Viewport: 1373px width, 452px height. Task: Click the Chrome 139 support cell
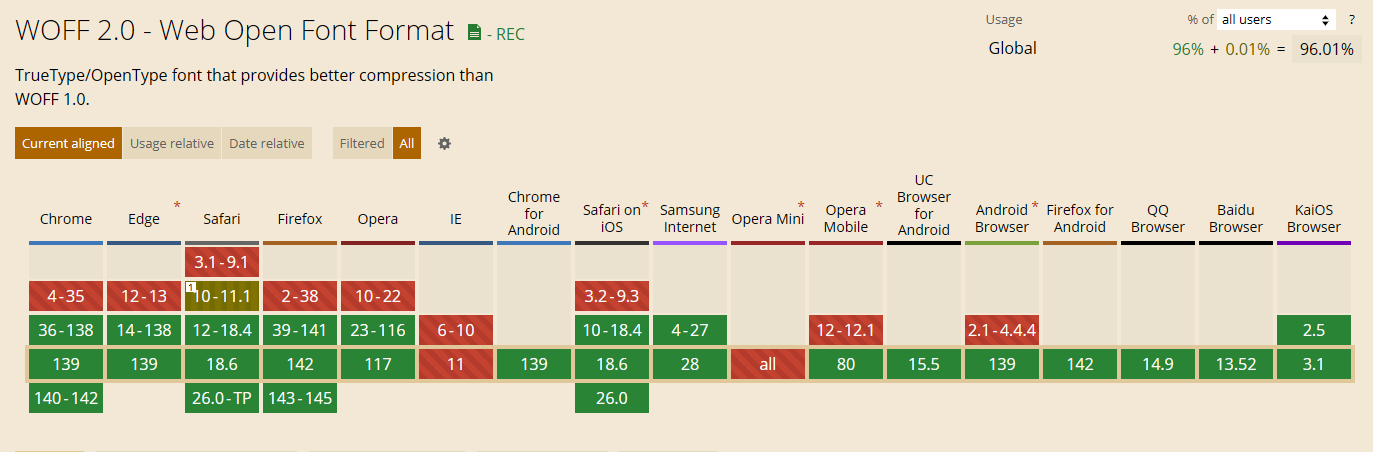coord(66,364)
